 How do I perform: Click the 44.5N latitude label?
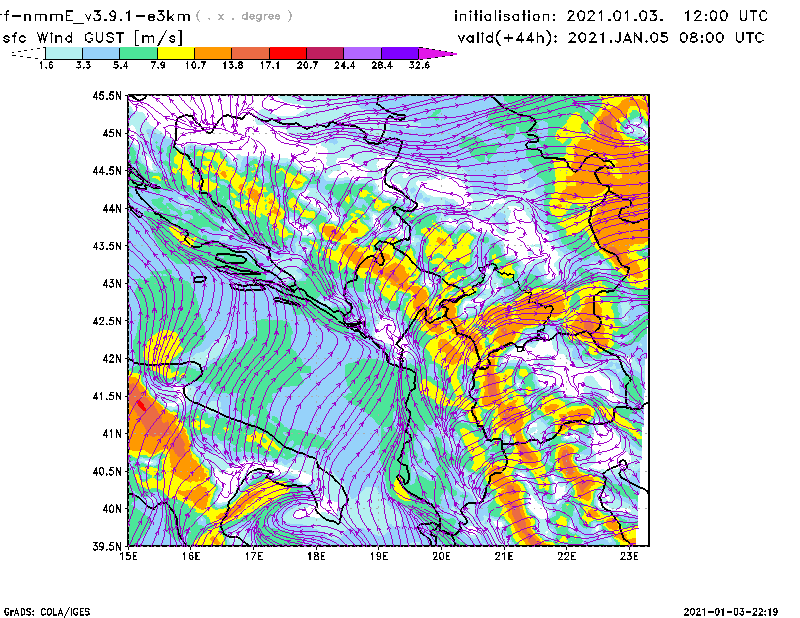click(107, 170)
